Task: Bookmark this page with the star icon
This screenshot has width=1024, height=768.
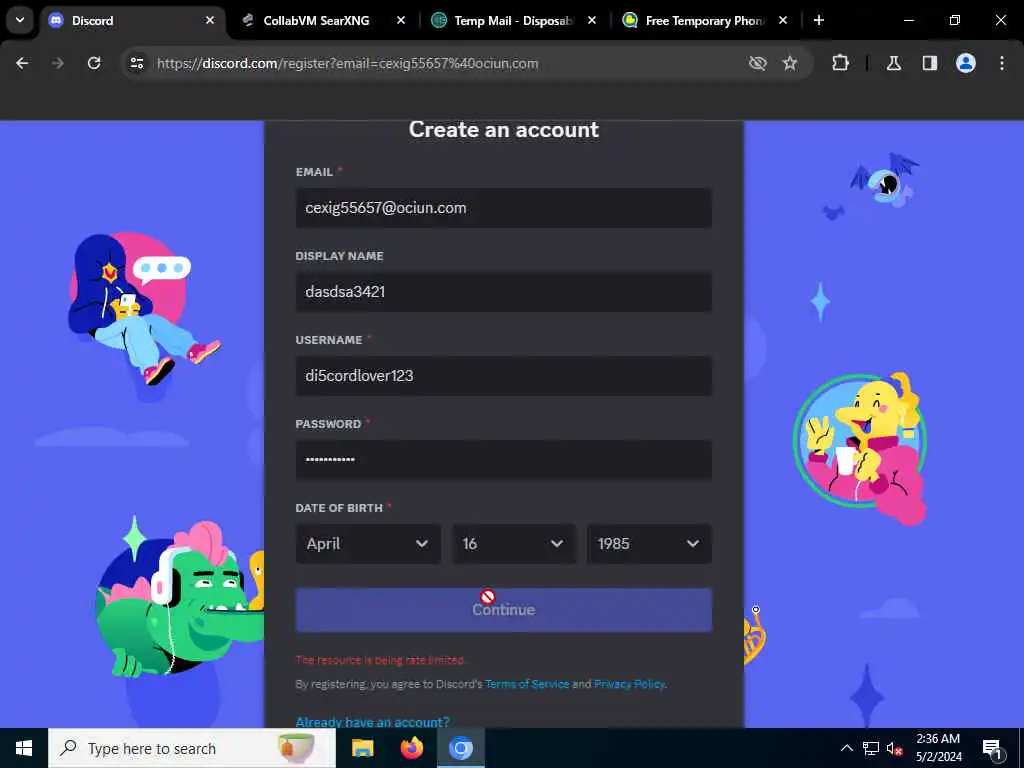Action: 790,63
